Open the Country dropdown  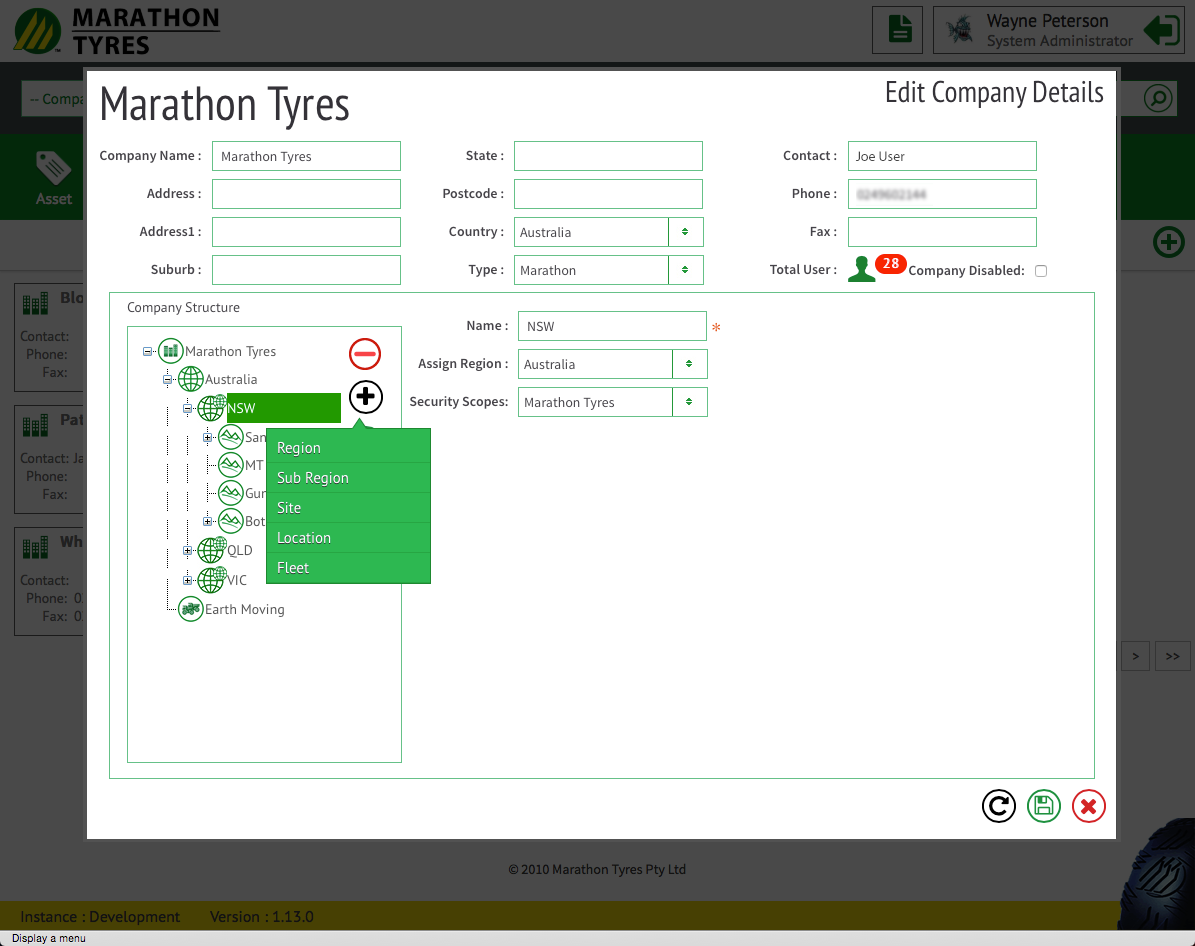coord(685,232)
